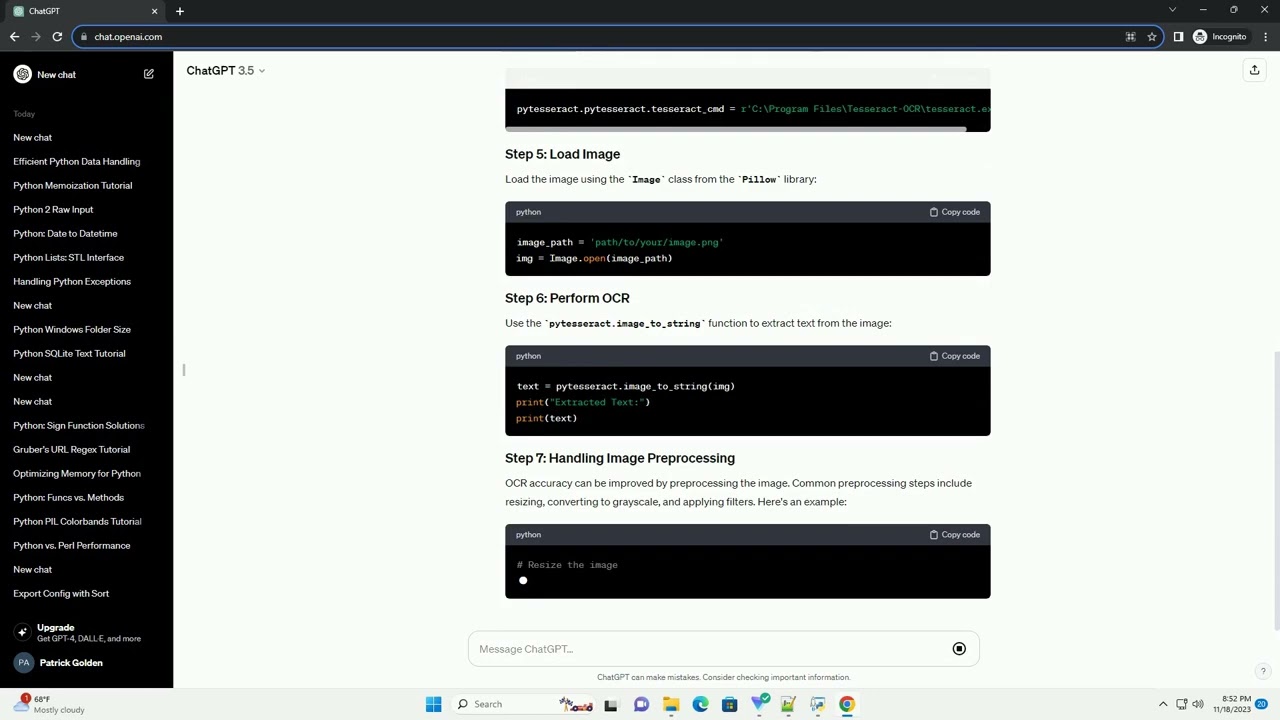Open the clock showing 8:52 PM

tap(1231, 704)
